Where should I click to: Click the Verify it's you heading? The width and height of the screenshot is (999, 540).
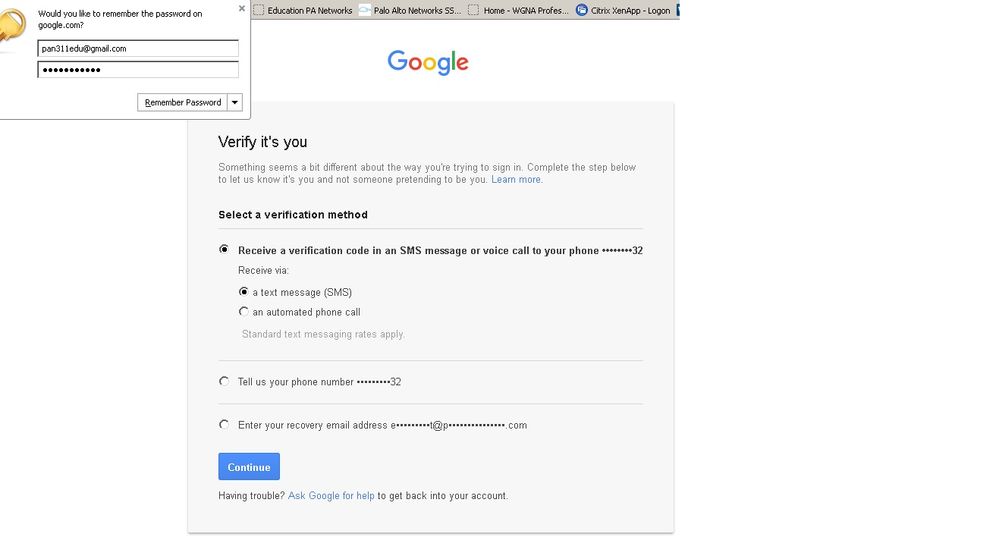tap(263, 142)
